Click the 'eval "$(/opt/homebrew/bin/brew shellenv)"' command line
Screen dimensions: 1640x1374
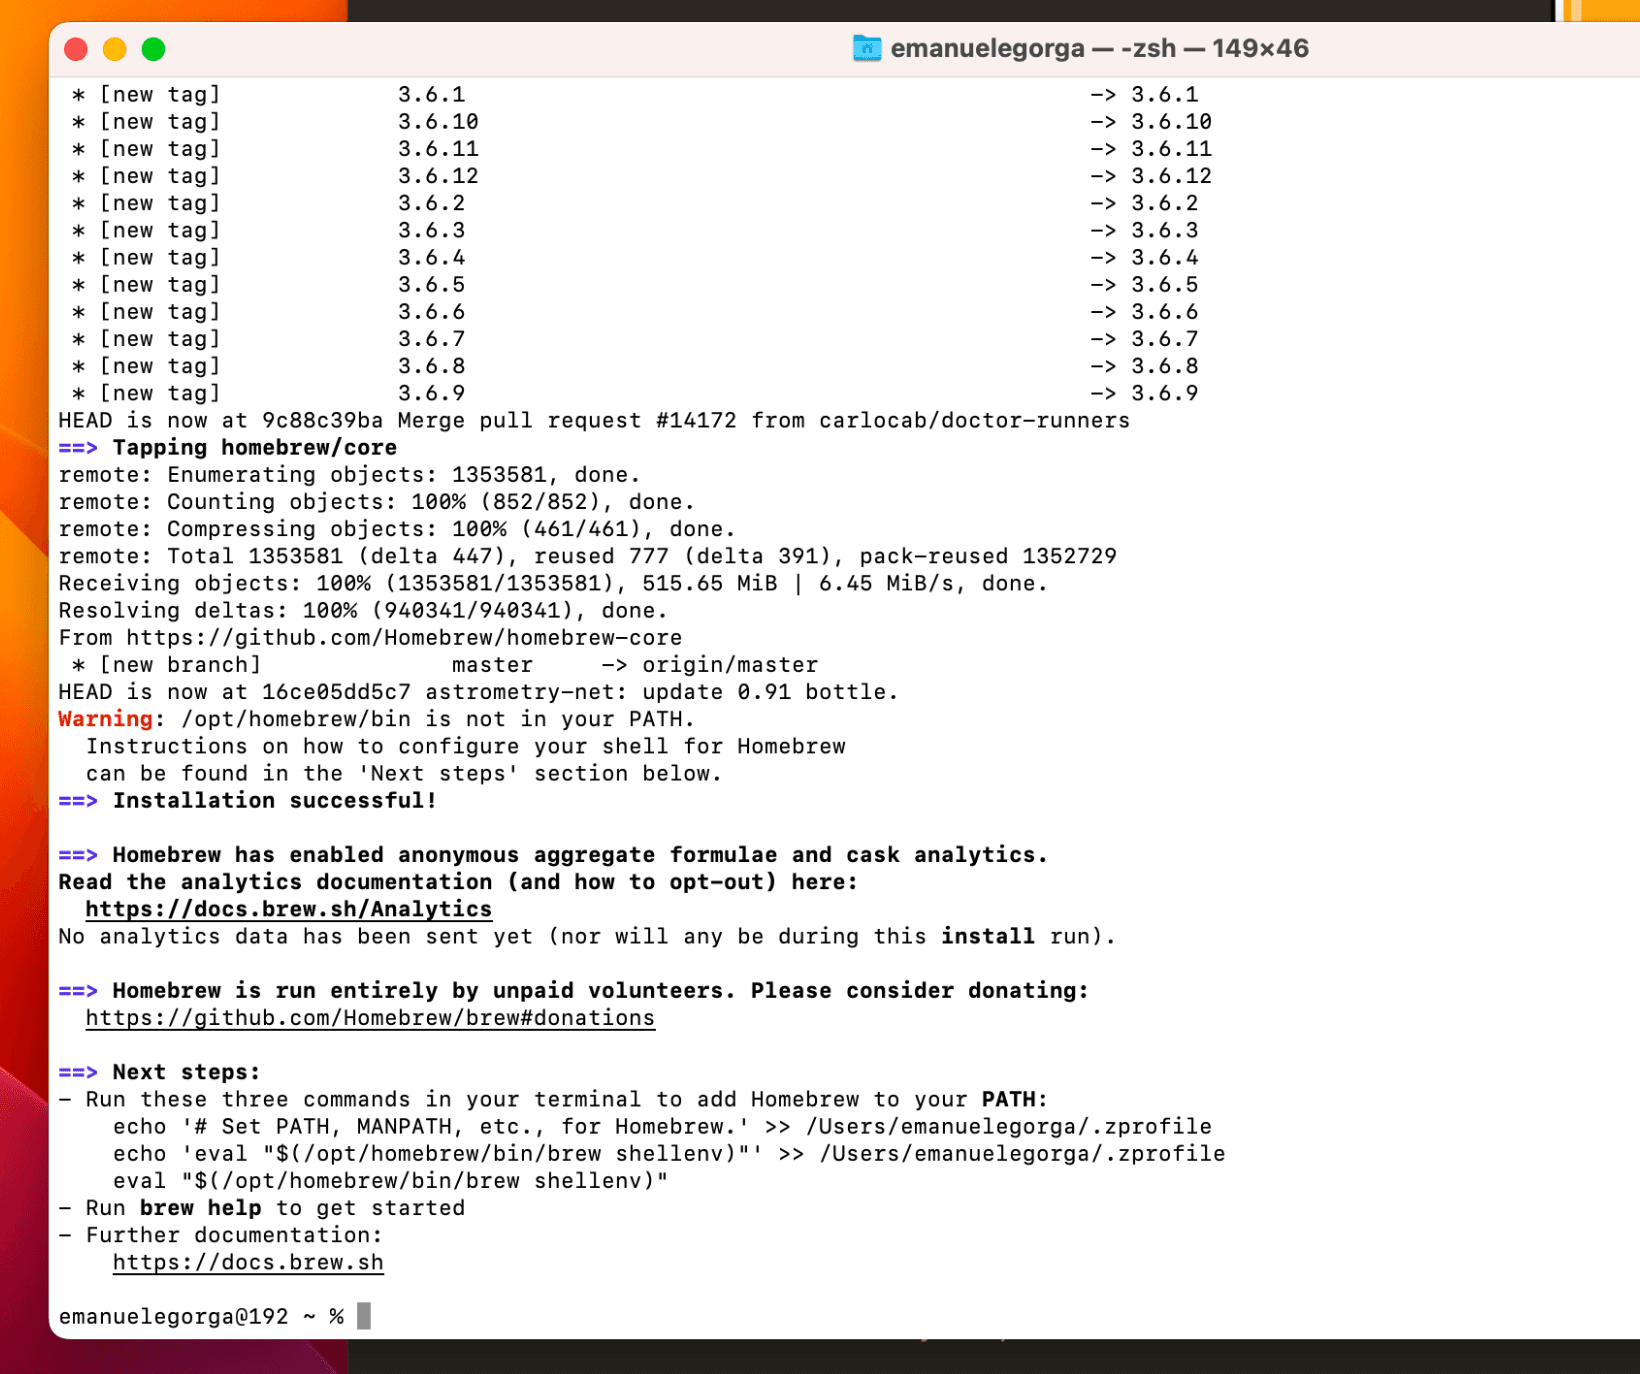(x=391, y=1181)
